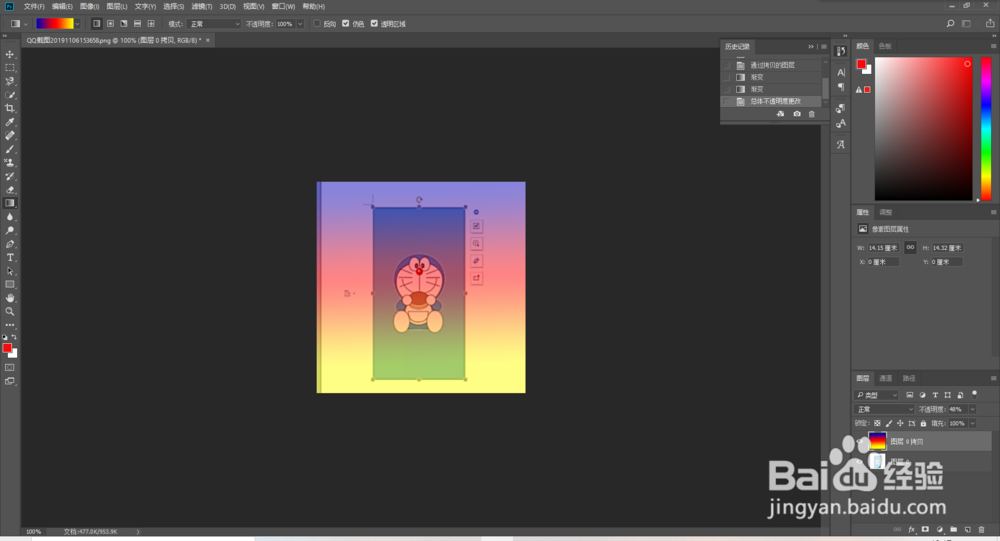Open the Character panel icon

841,72
